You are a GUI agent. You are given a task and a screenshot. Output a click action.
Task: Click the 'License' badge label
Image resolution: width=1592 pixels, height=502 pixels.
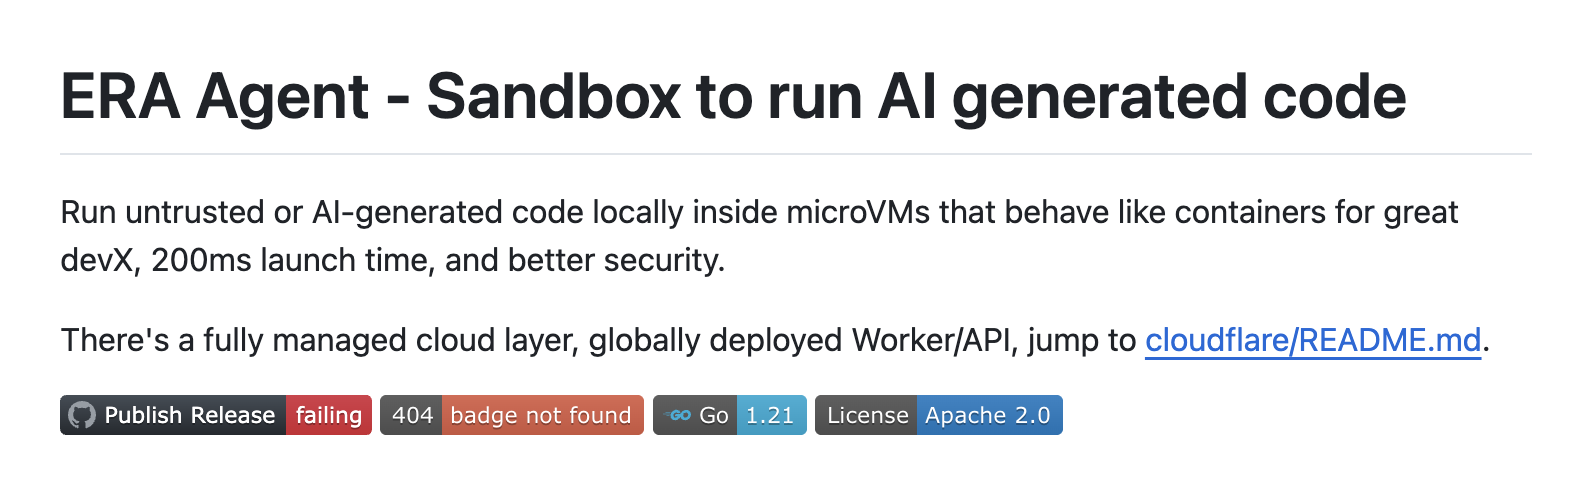tap(866, 415)
